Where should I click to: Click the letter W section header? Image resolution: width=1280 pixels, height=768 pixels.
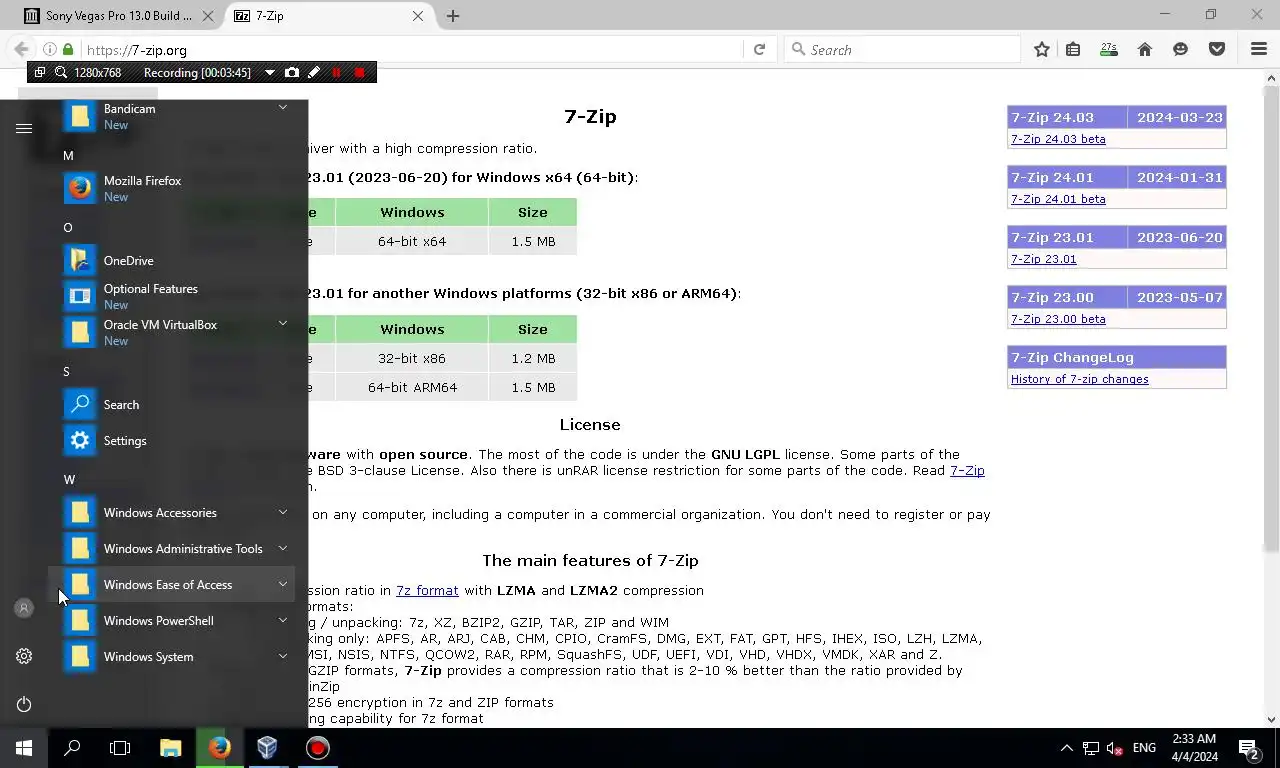69,479
